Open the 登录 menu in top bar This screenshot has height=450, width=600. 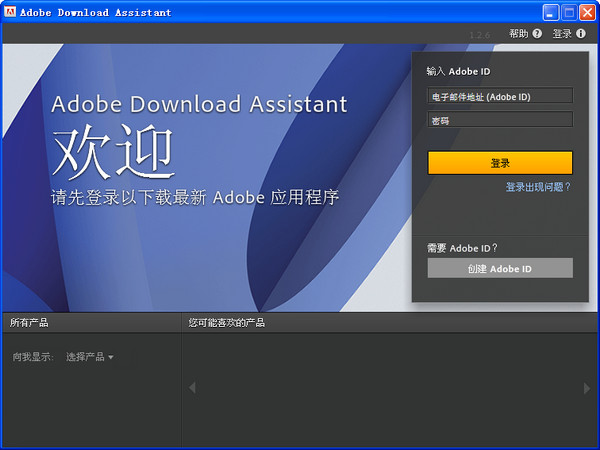click(562, 34)
